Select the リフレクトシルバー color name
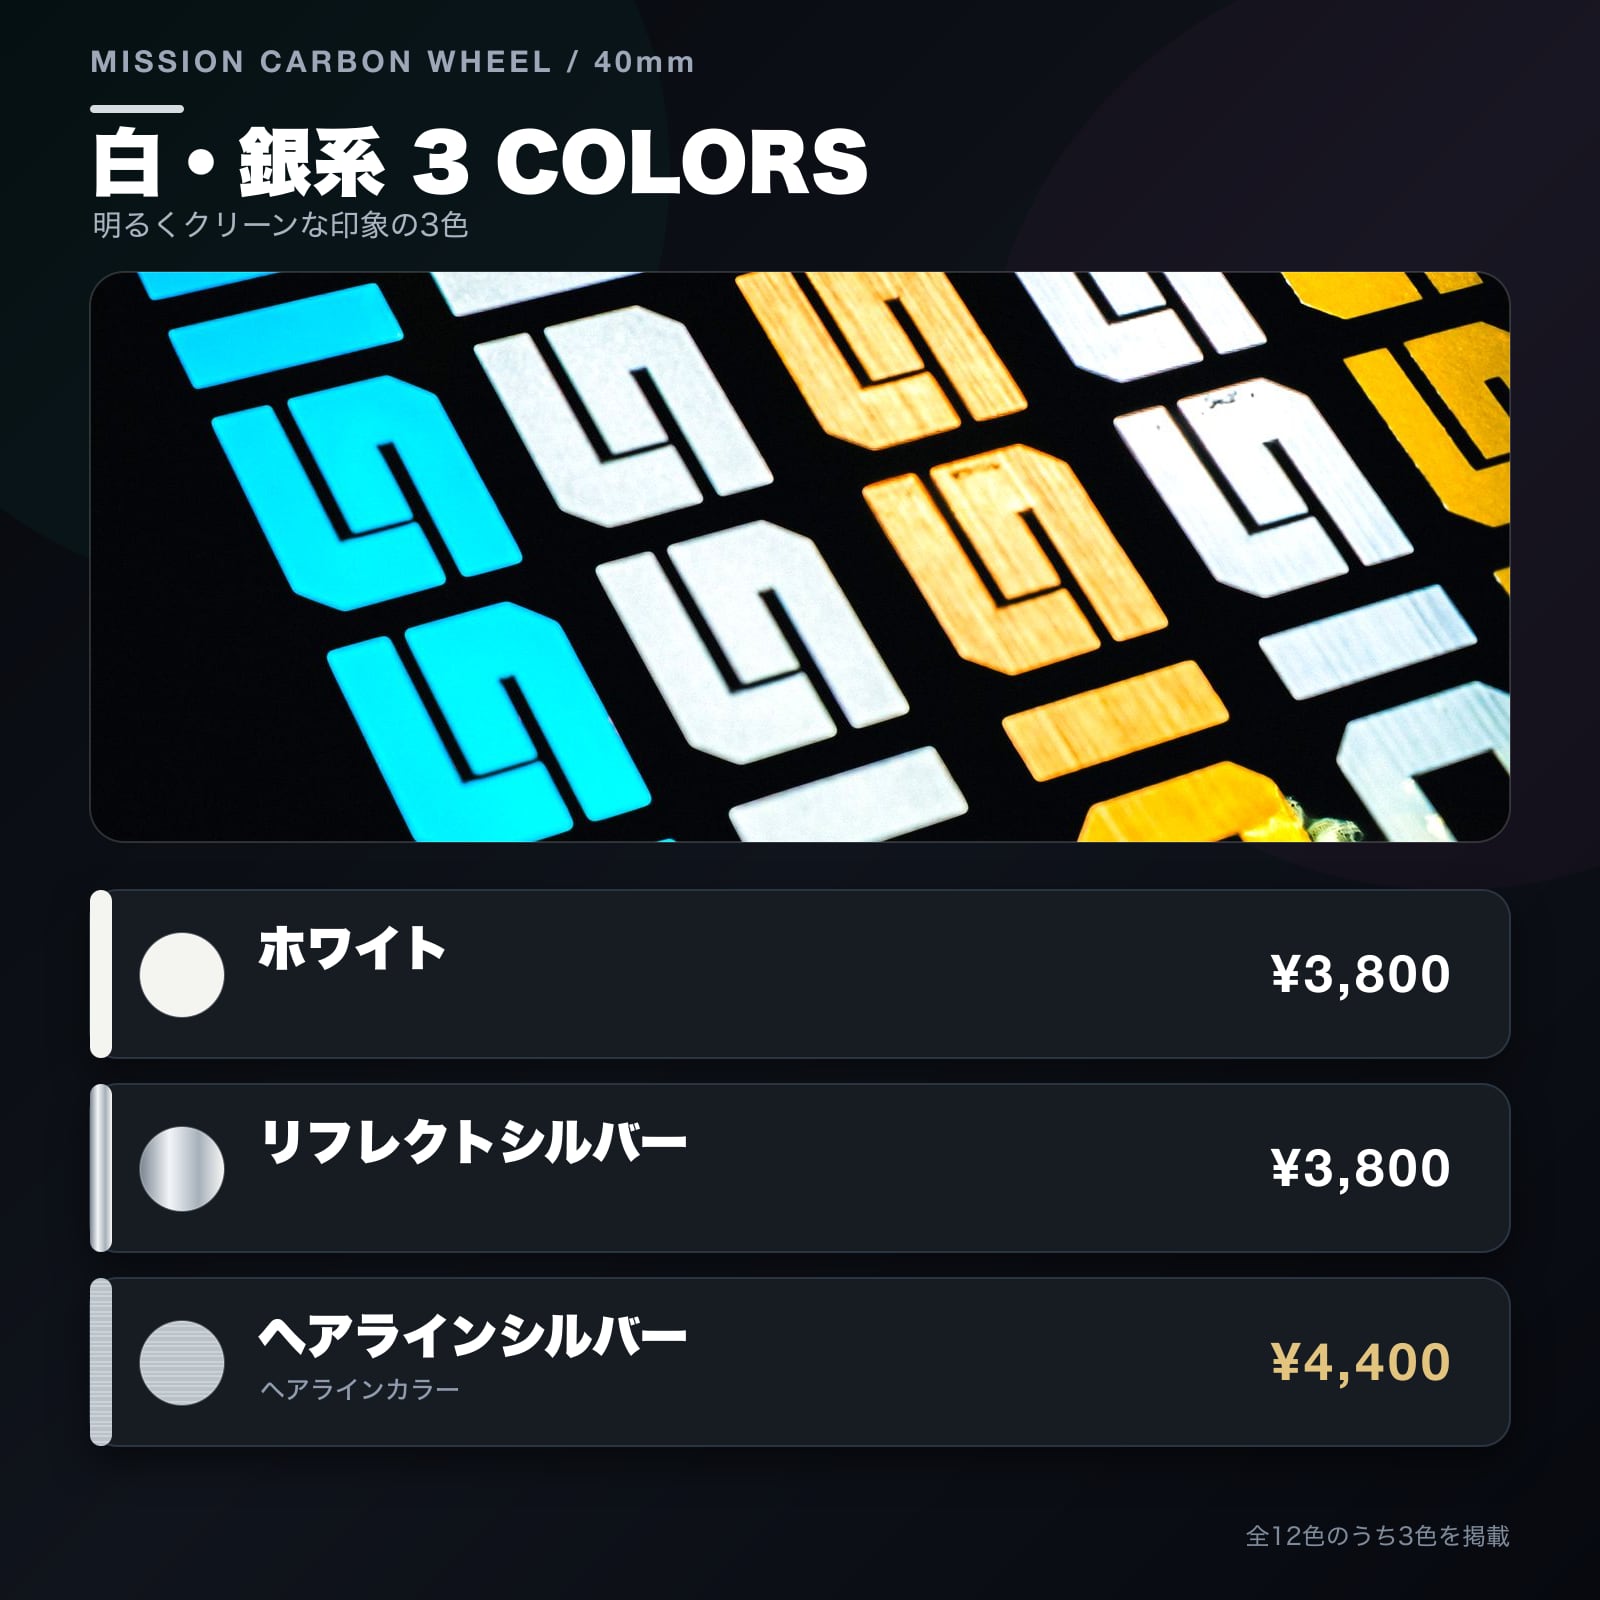The height and width of the screenshot is (1600, 1600). (x=473, y=1142)
